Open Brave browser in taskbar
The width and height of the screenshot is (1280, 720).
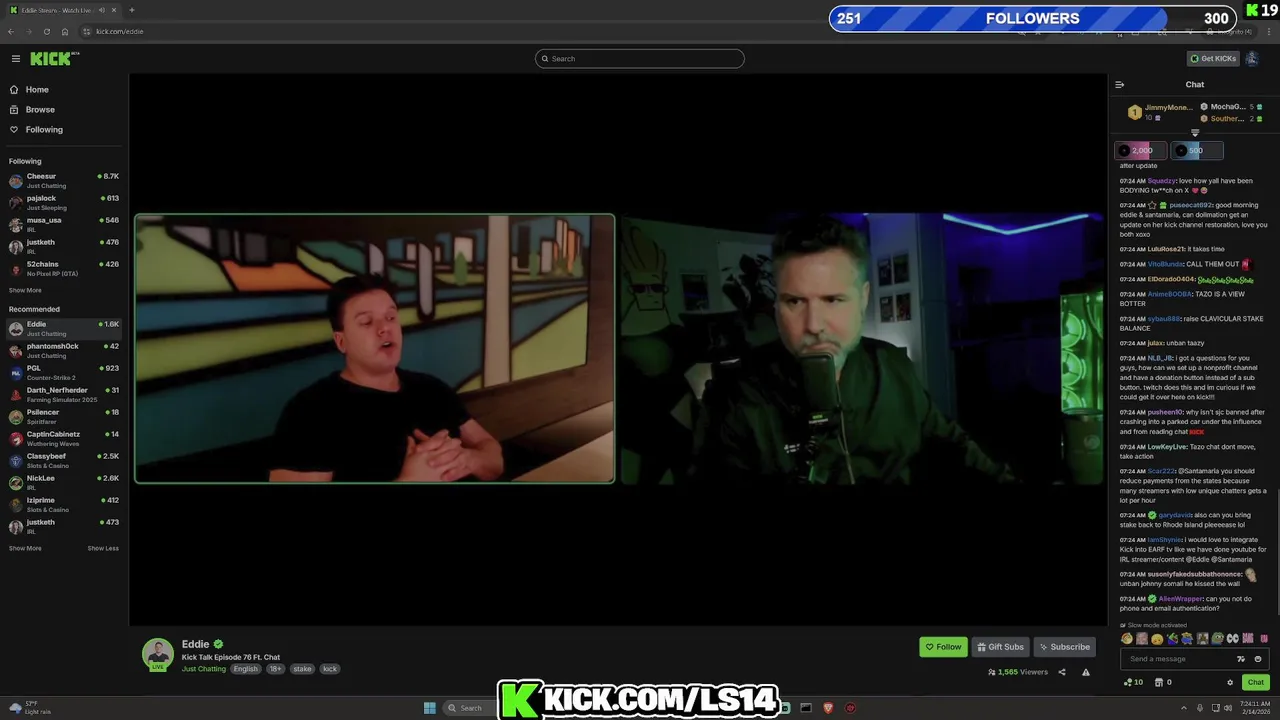[828, 708]
